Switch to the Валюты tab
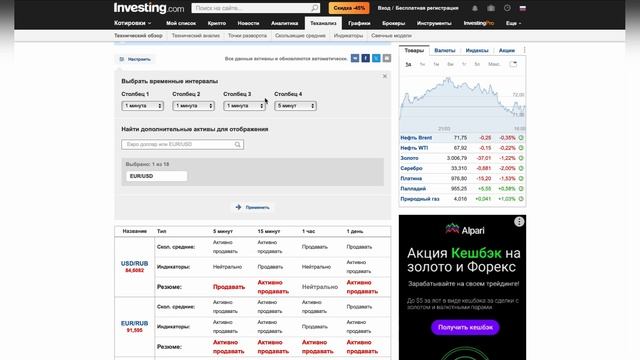Viewport: 640px width, 360px height. [444, 50]
